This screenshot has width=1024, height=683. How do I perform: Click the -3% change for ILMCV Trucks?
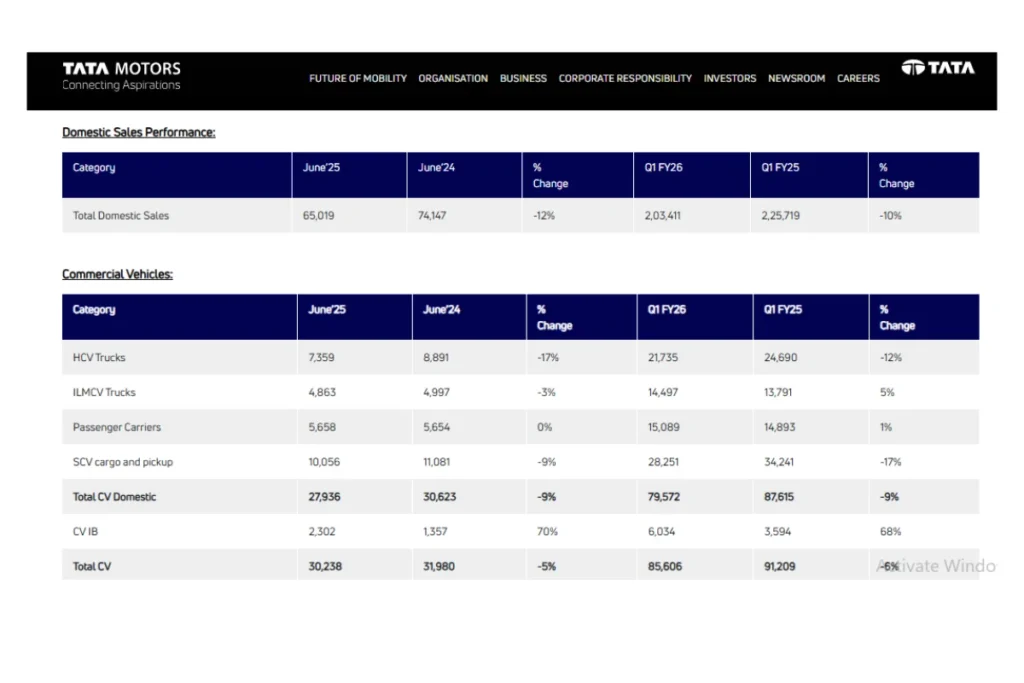click(546, 392)
